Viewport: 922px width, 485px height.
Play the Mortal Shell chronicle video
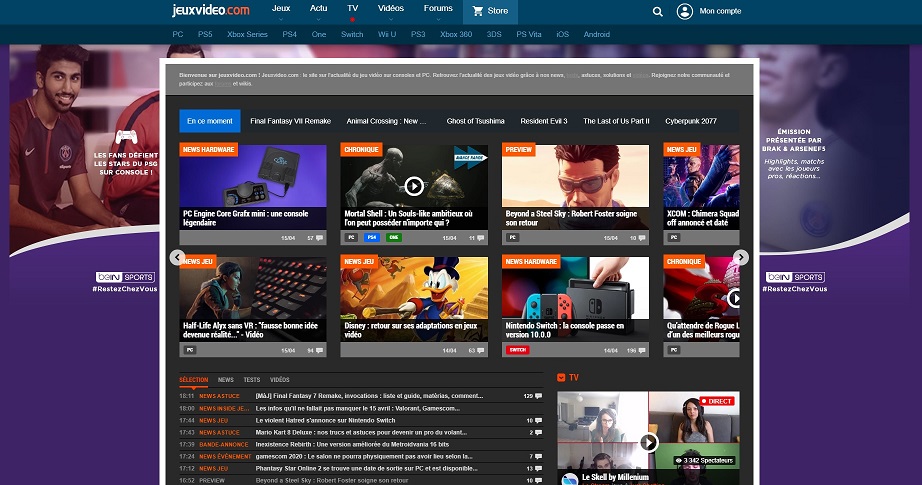coord(414,186)
